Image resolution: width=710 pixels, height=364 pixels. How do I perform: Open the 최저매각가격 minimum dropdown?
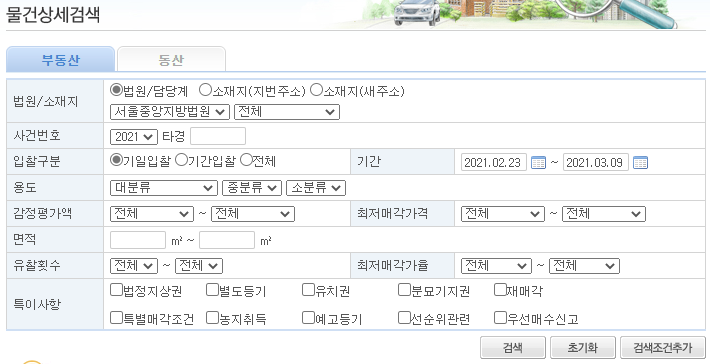[503, 214]
